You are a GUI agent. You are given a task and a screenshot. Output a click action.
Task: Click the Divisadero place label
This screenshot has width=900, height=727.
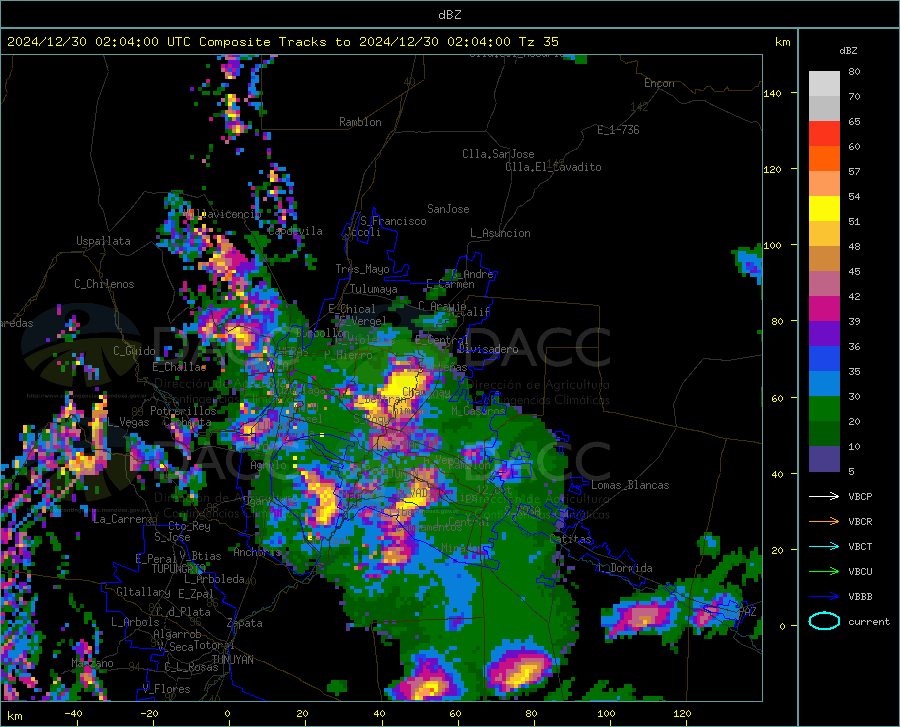click(488, 349)
